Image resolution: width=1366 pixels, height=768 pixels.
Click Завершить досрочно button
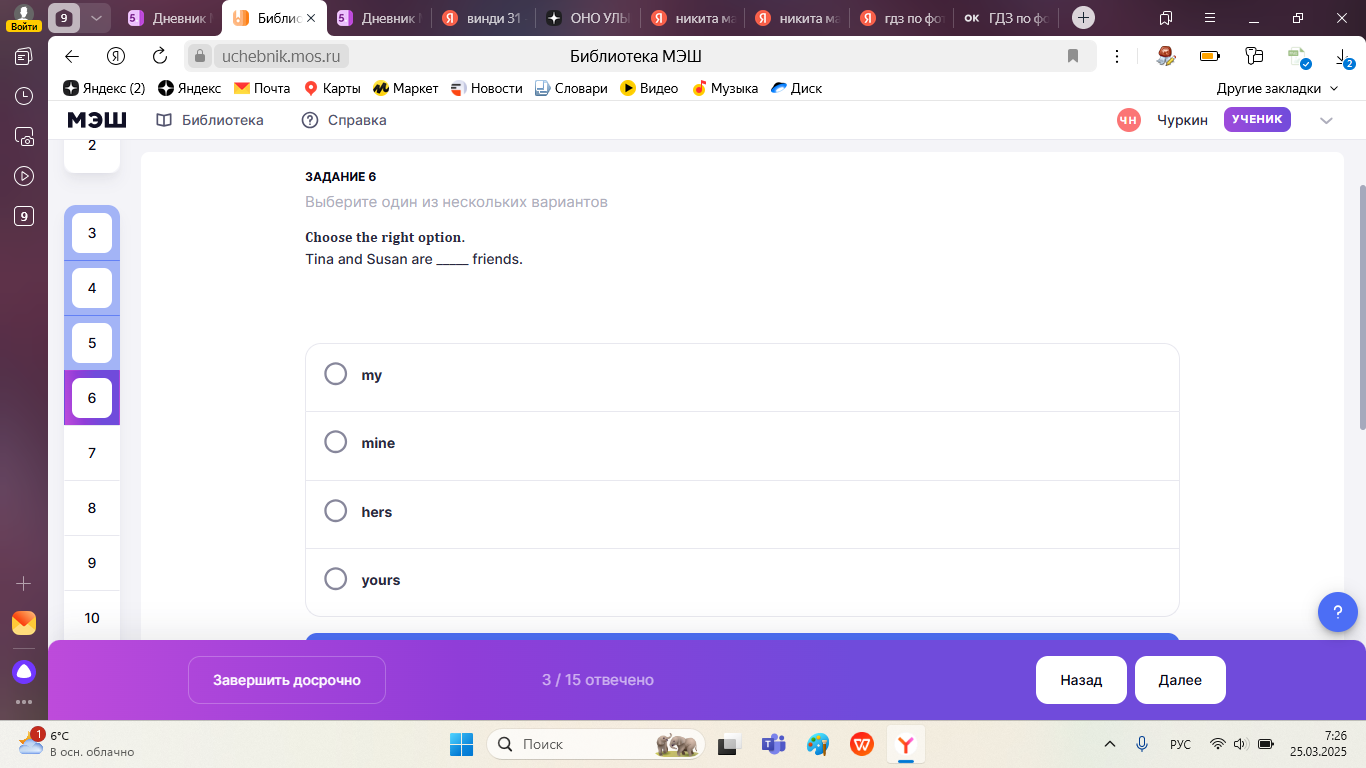[286, 680]
